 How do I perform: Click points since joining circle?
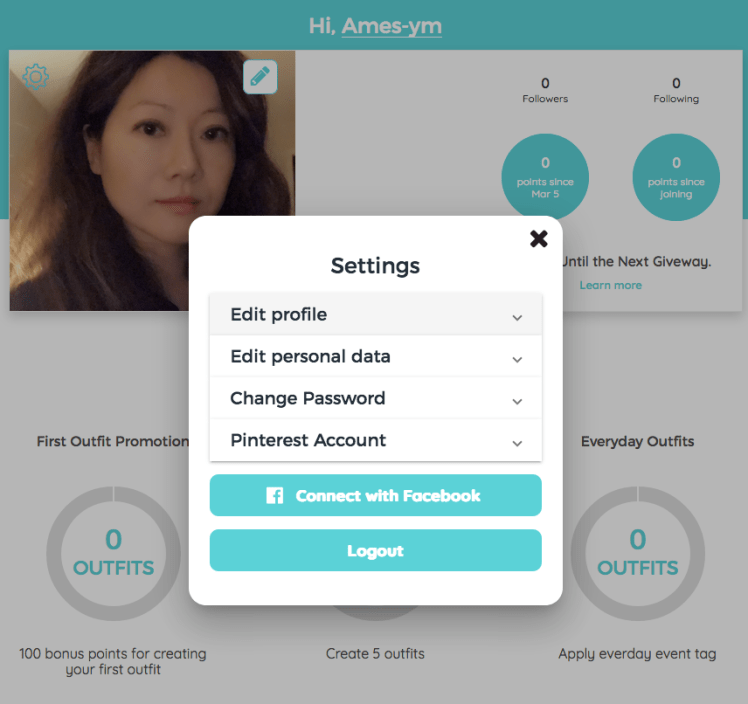pos(676,177)
